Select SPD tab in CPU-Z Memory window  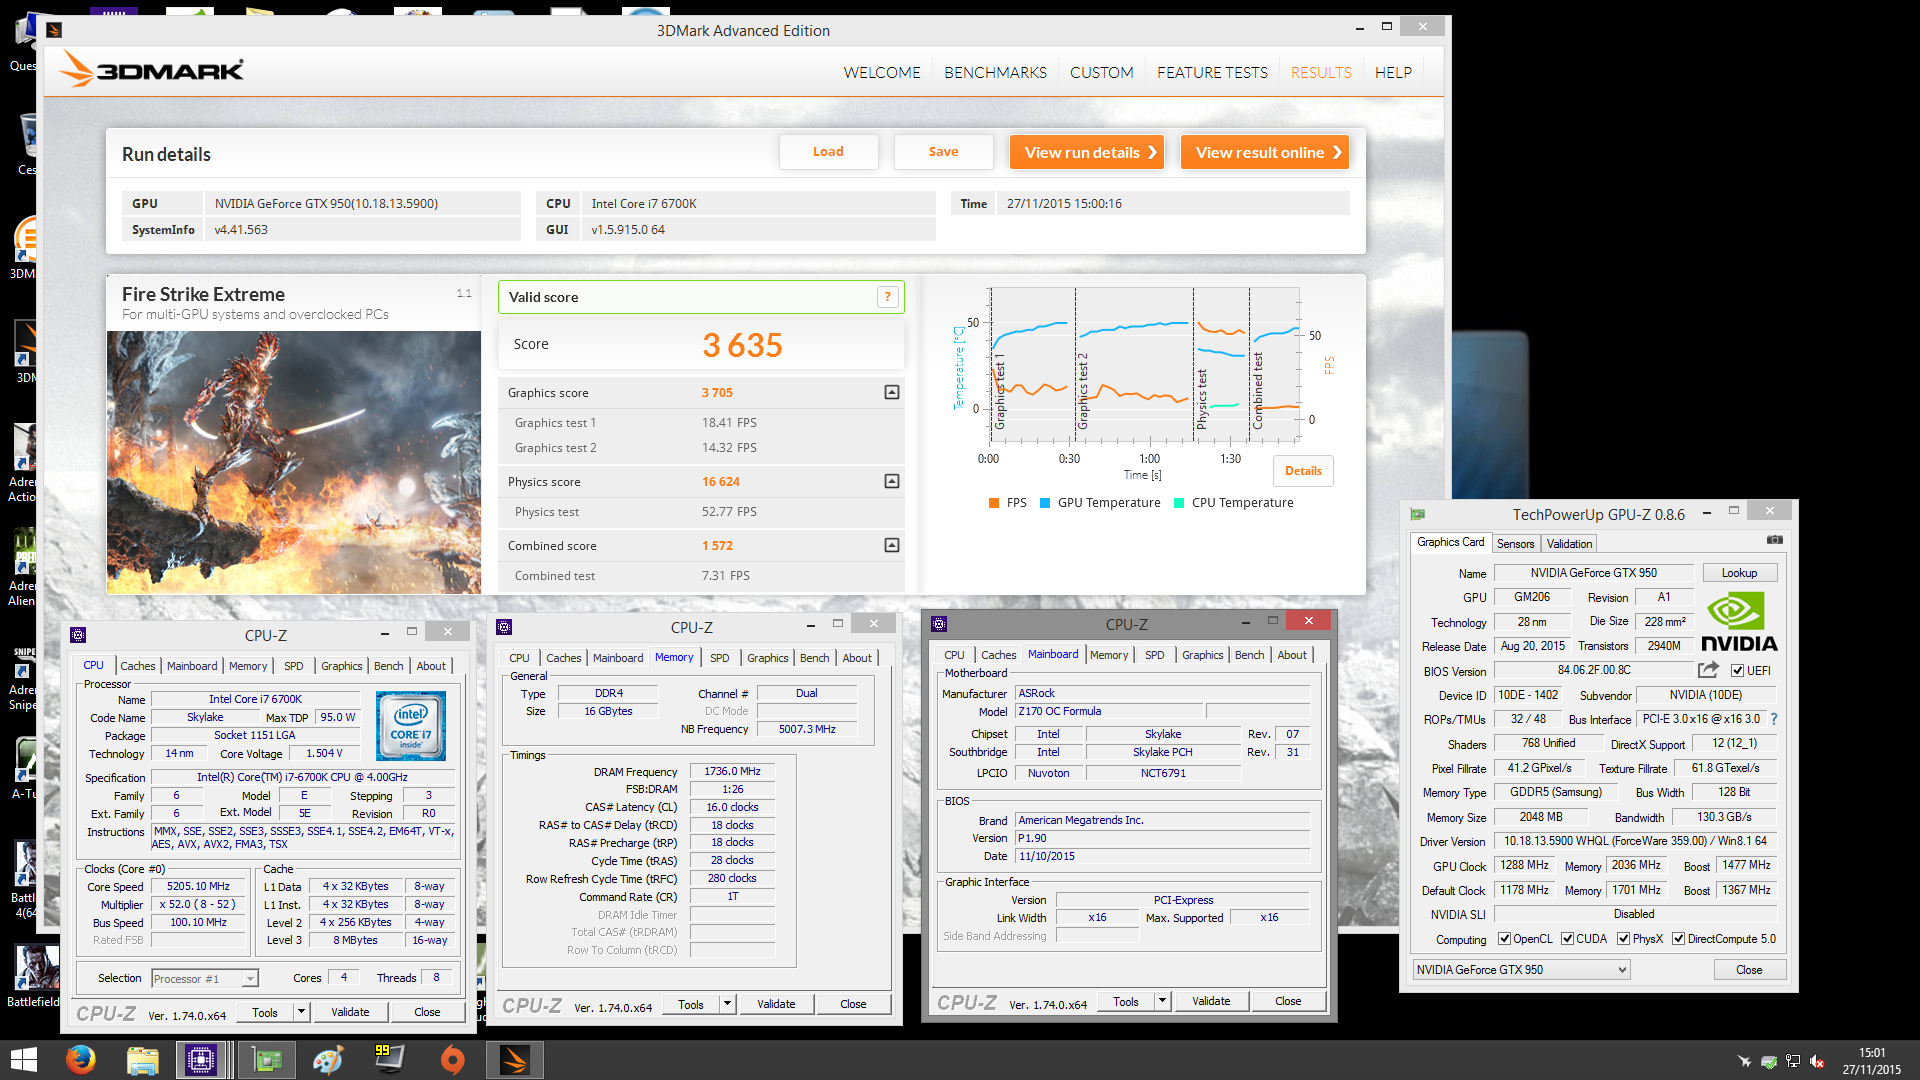[719, 658]
